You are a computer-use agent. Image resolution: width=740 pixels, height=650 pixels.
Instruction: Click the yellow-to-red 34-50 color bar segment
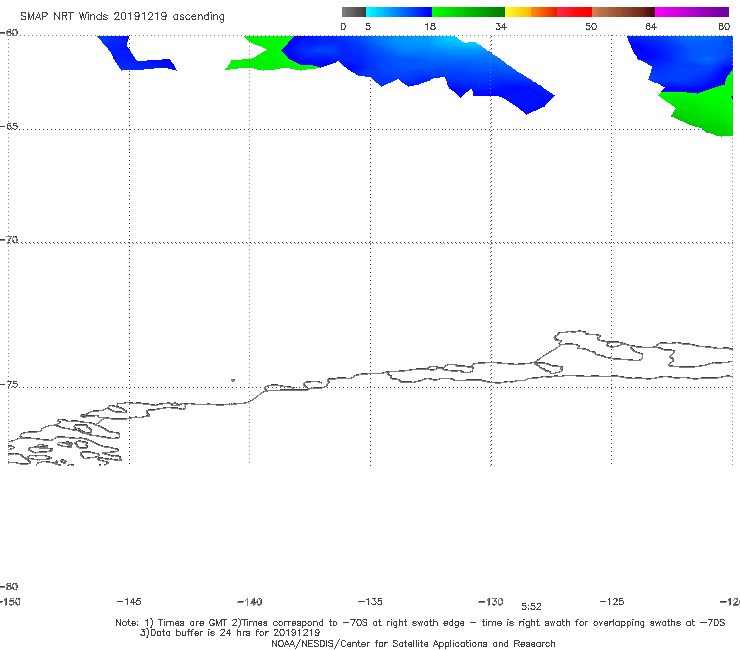pos(548,12)
